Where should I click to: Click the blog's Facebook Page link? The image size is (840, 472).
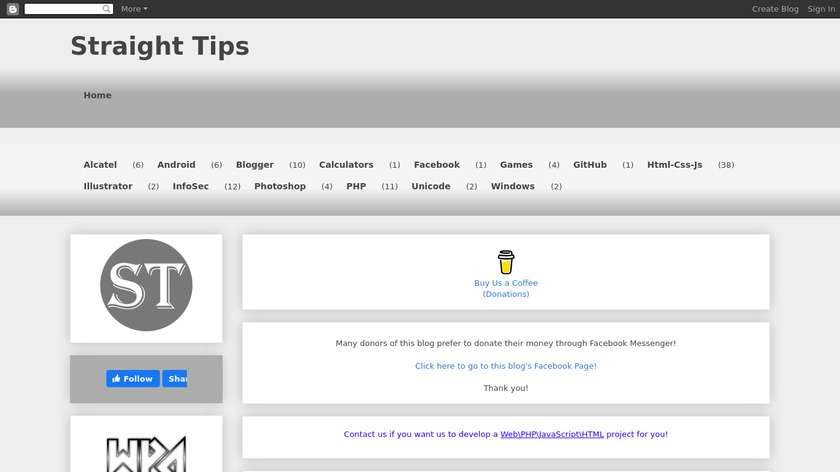(506, 366)
